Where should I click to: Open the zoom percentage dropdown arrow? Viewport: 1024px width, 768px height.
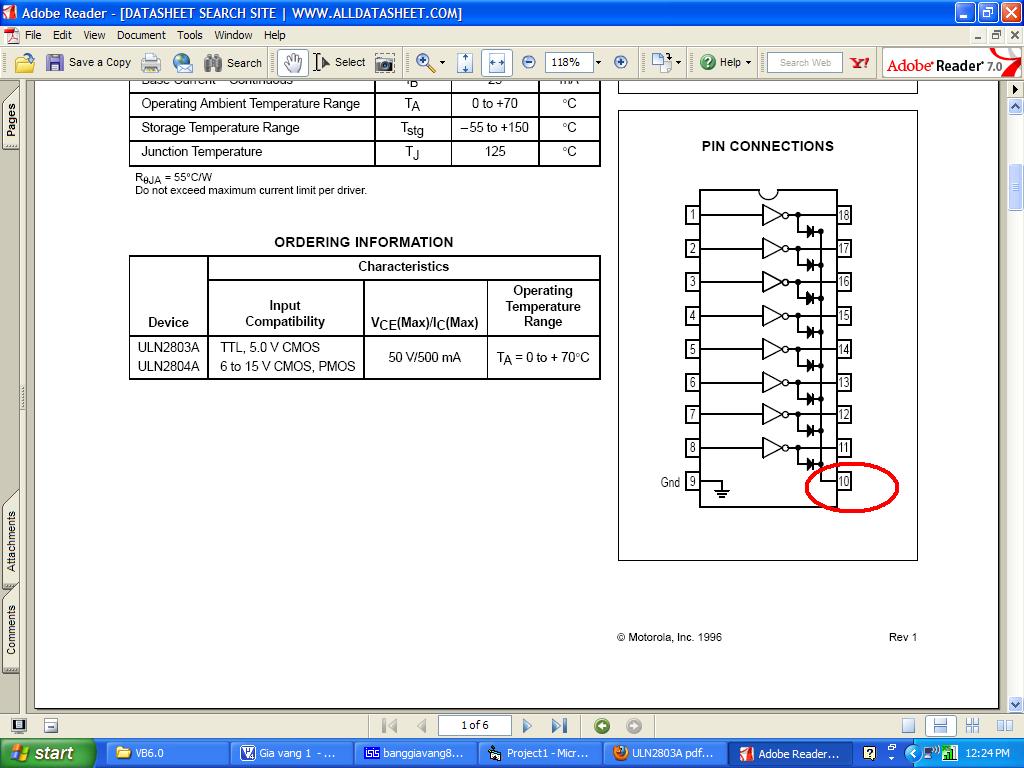click(598, 63)
